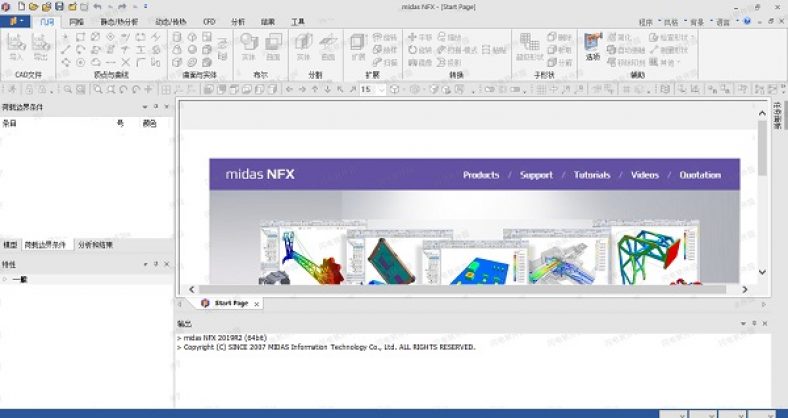Switch to the CFD ribbon tab
Screen dimensions: 788x418
point(209,22)
